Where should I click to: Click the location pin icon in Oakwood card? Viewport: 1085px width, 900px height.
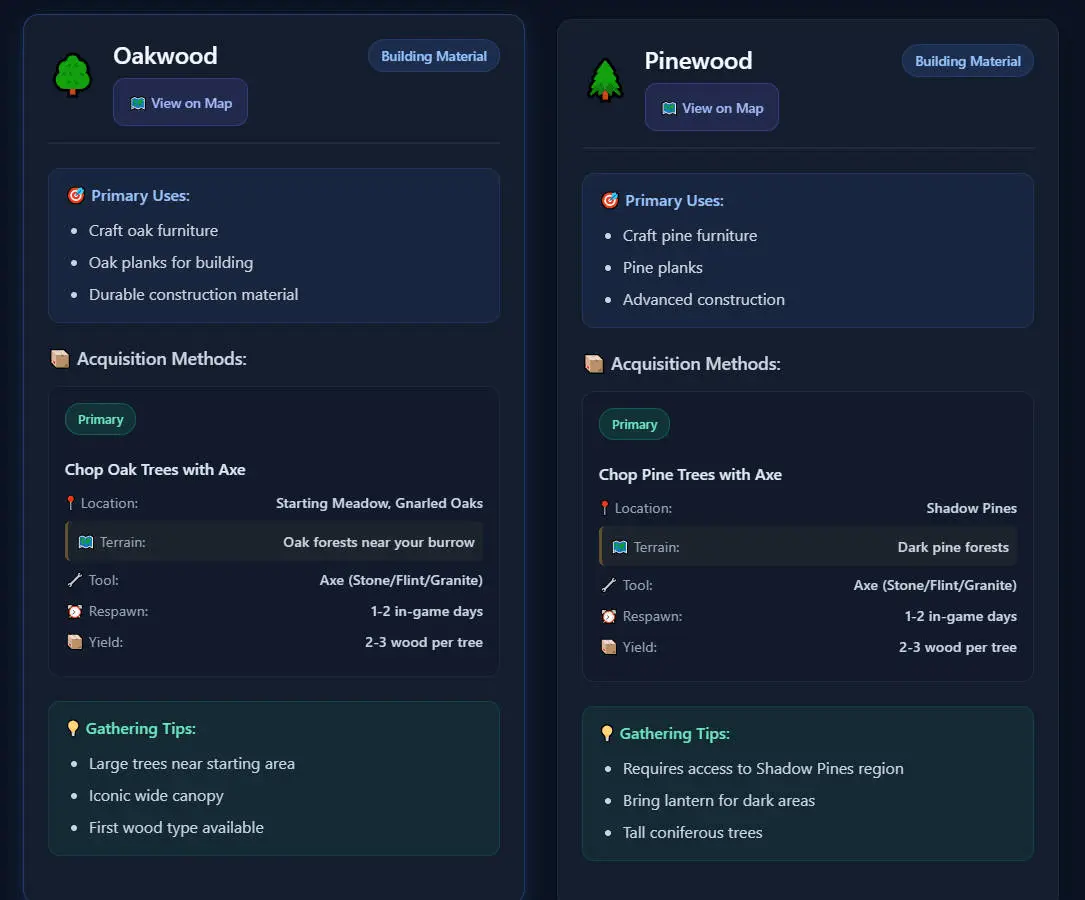pos(71,503)
